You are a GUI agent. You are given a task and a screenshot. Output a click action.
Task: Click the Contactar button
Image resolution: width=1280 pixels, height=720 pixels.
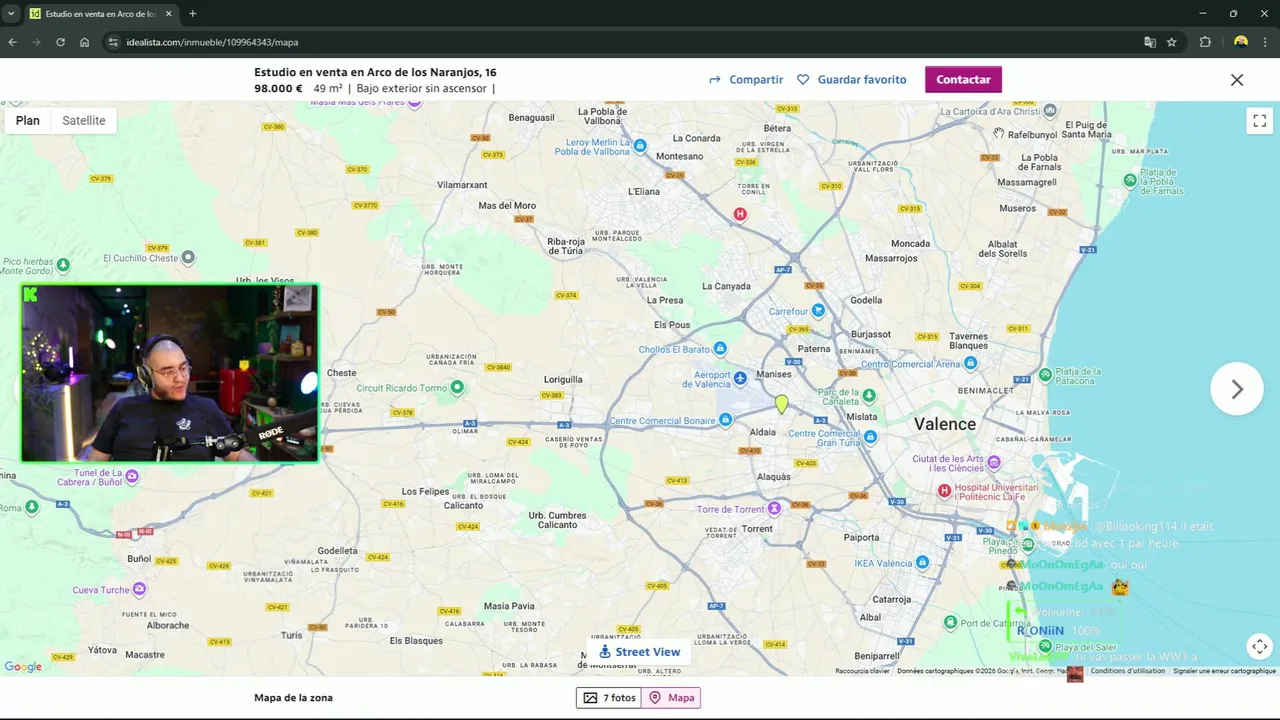963,79
